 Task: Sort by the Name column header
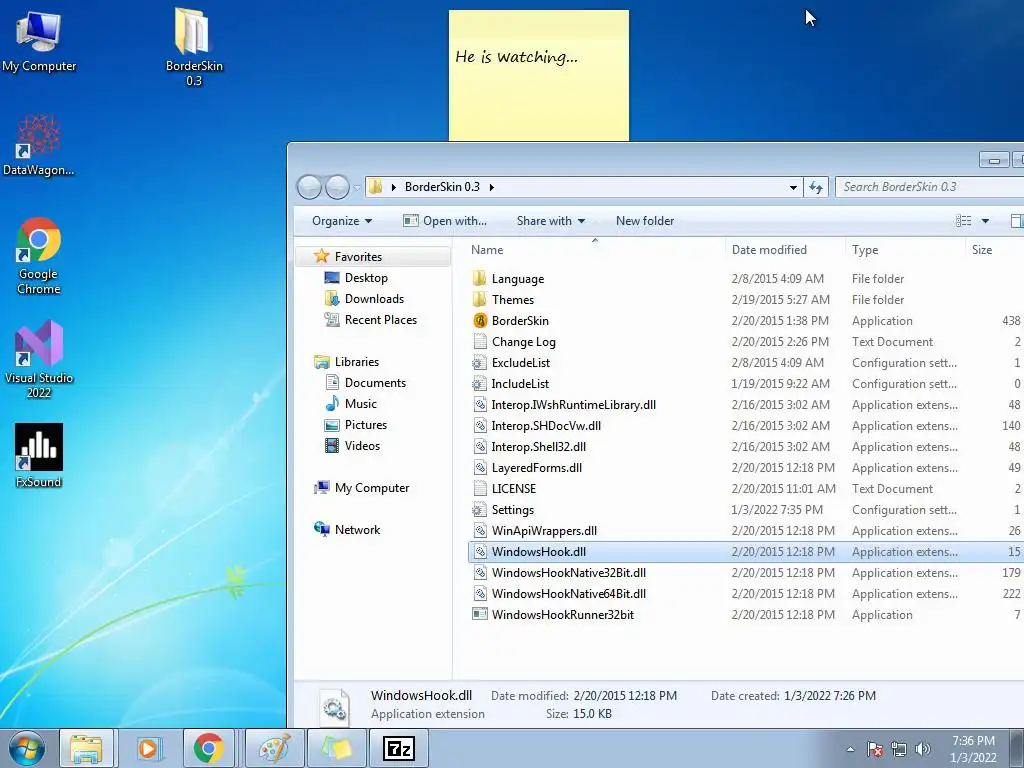[487, 249]
